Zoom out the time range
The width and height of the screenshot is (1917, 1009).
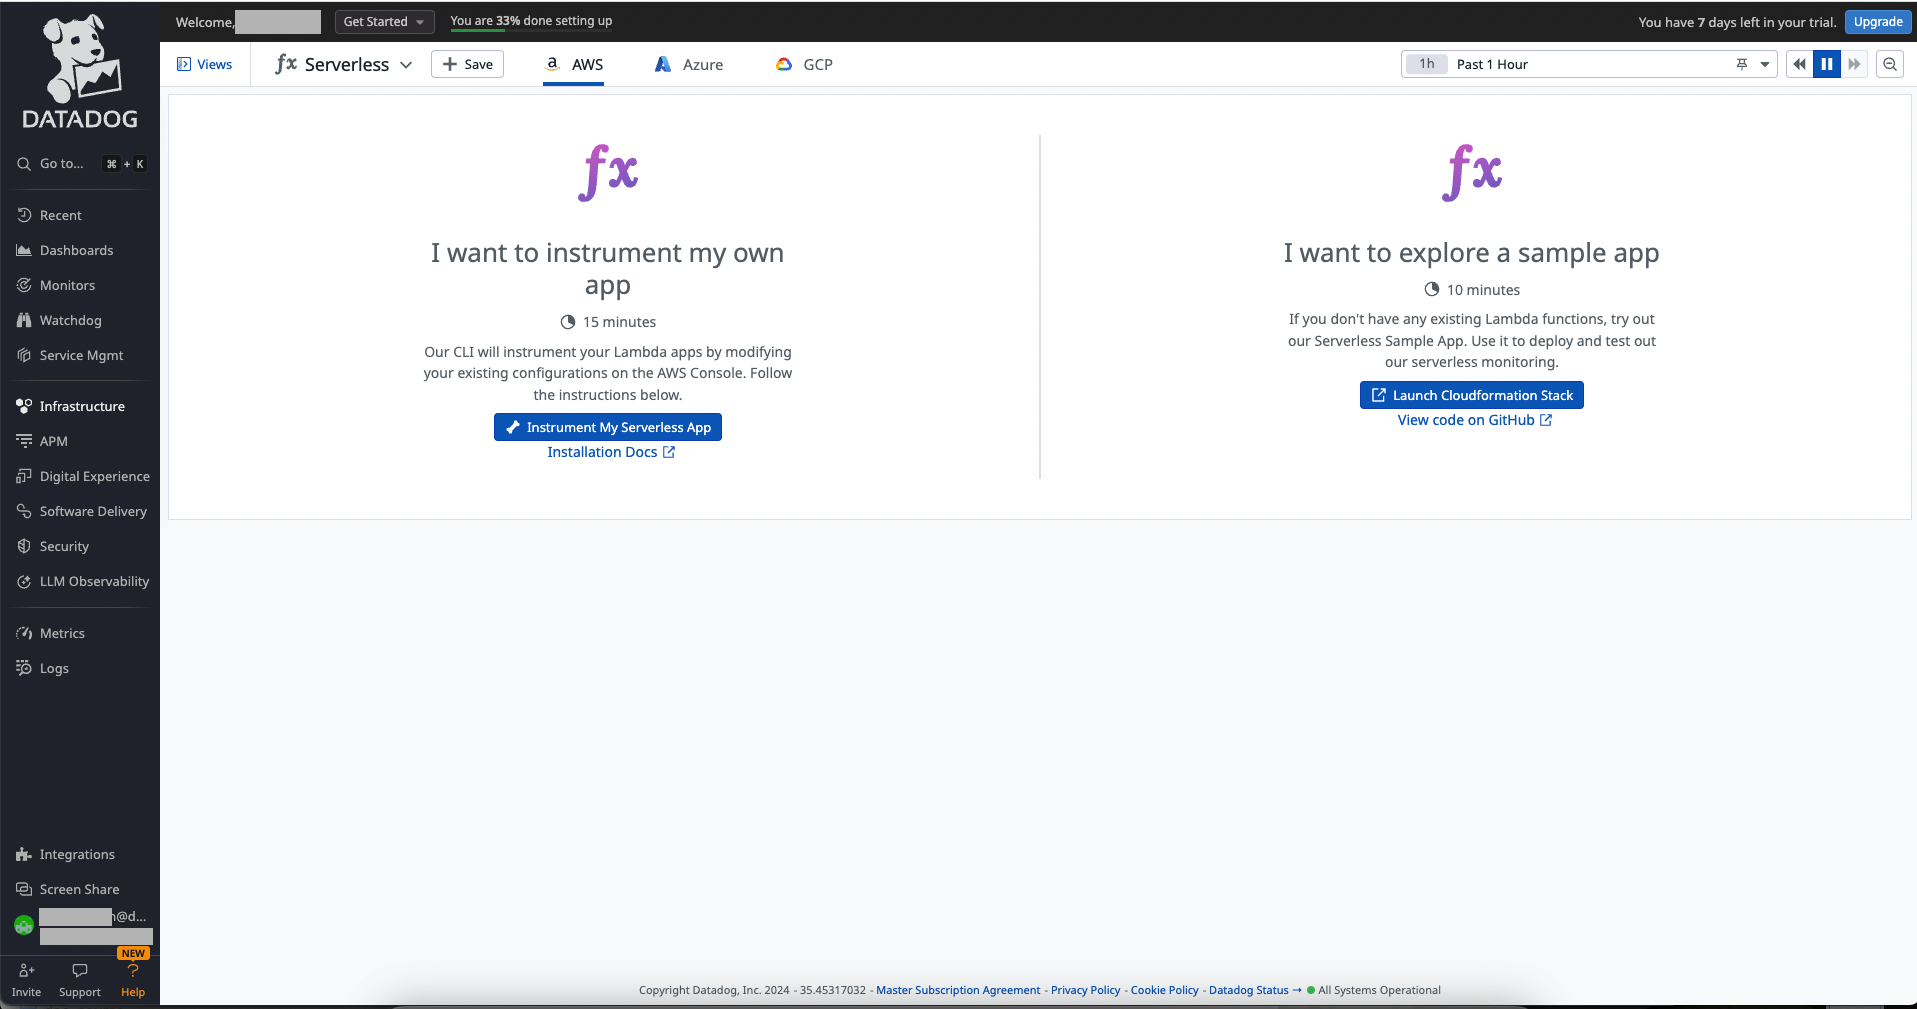(x=1889, y=64)
